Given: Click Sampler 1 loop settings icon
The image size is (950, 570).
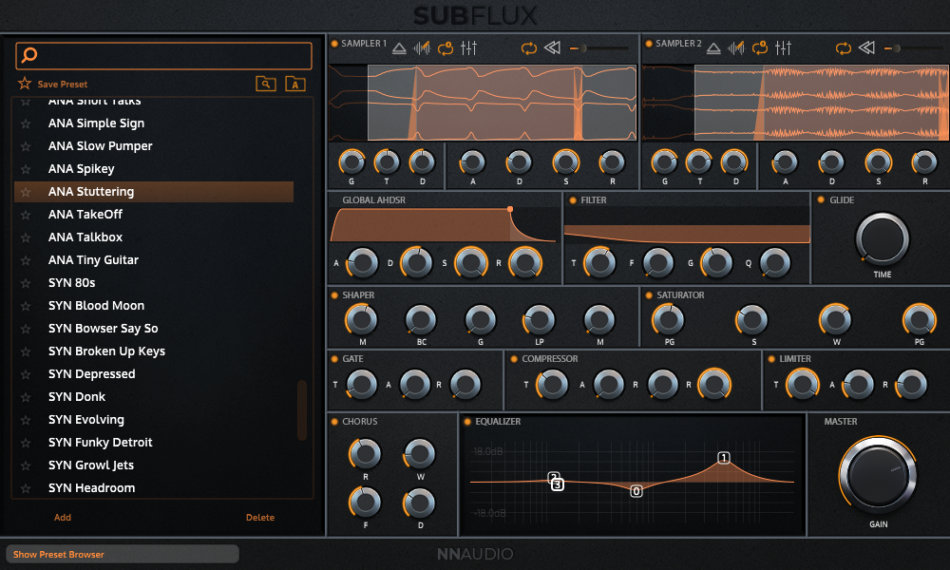Looking at the screenshot, I should click(x=445, y=48).
